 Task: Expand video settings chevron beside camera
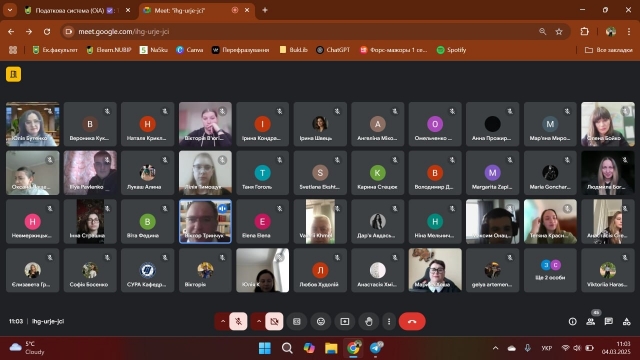tap(259, 322)
